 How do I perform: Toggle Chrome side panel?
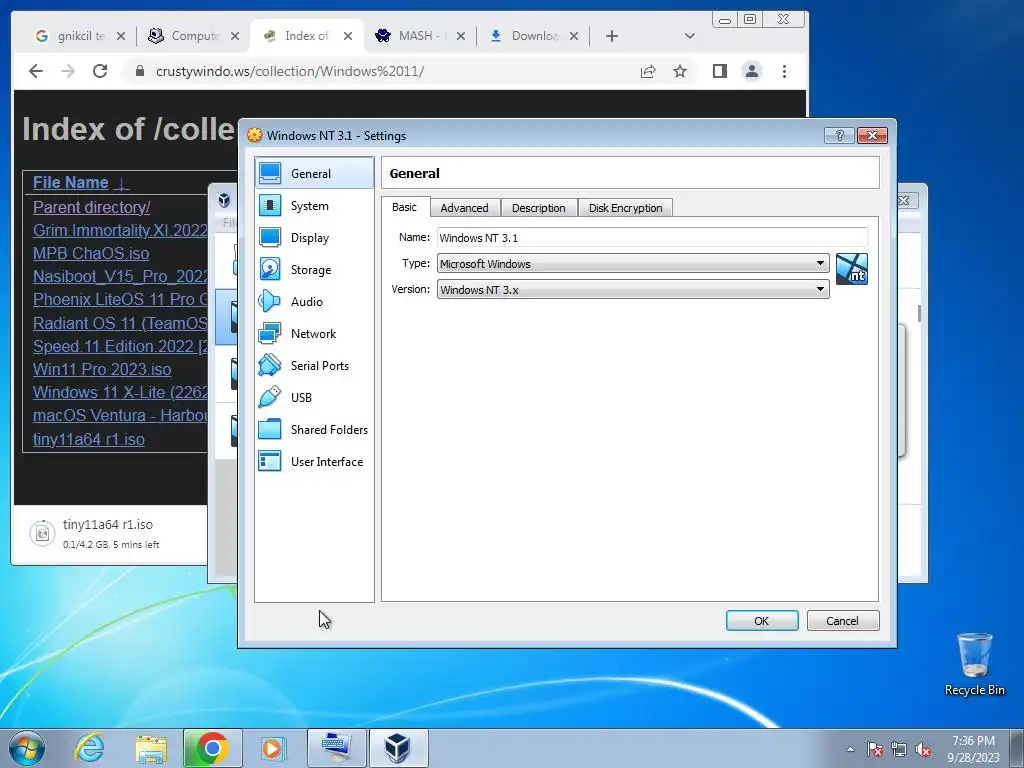[720, 71]
